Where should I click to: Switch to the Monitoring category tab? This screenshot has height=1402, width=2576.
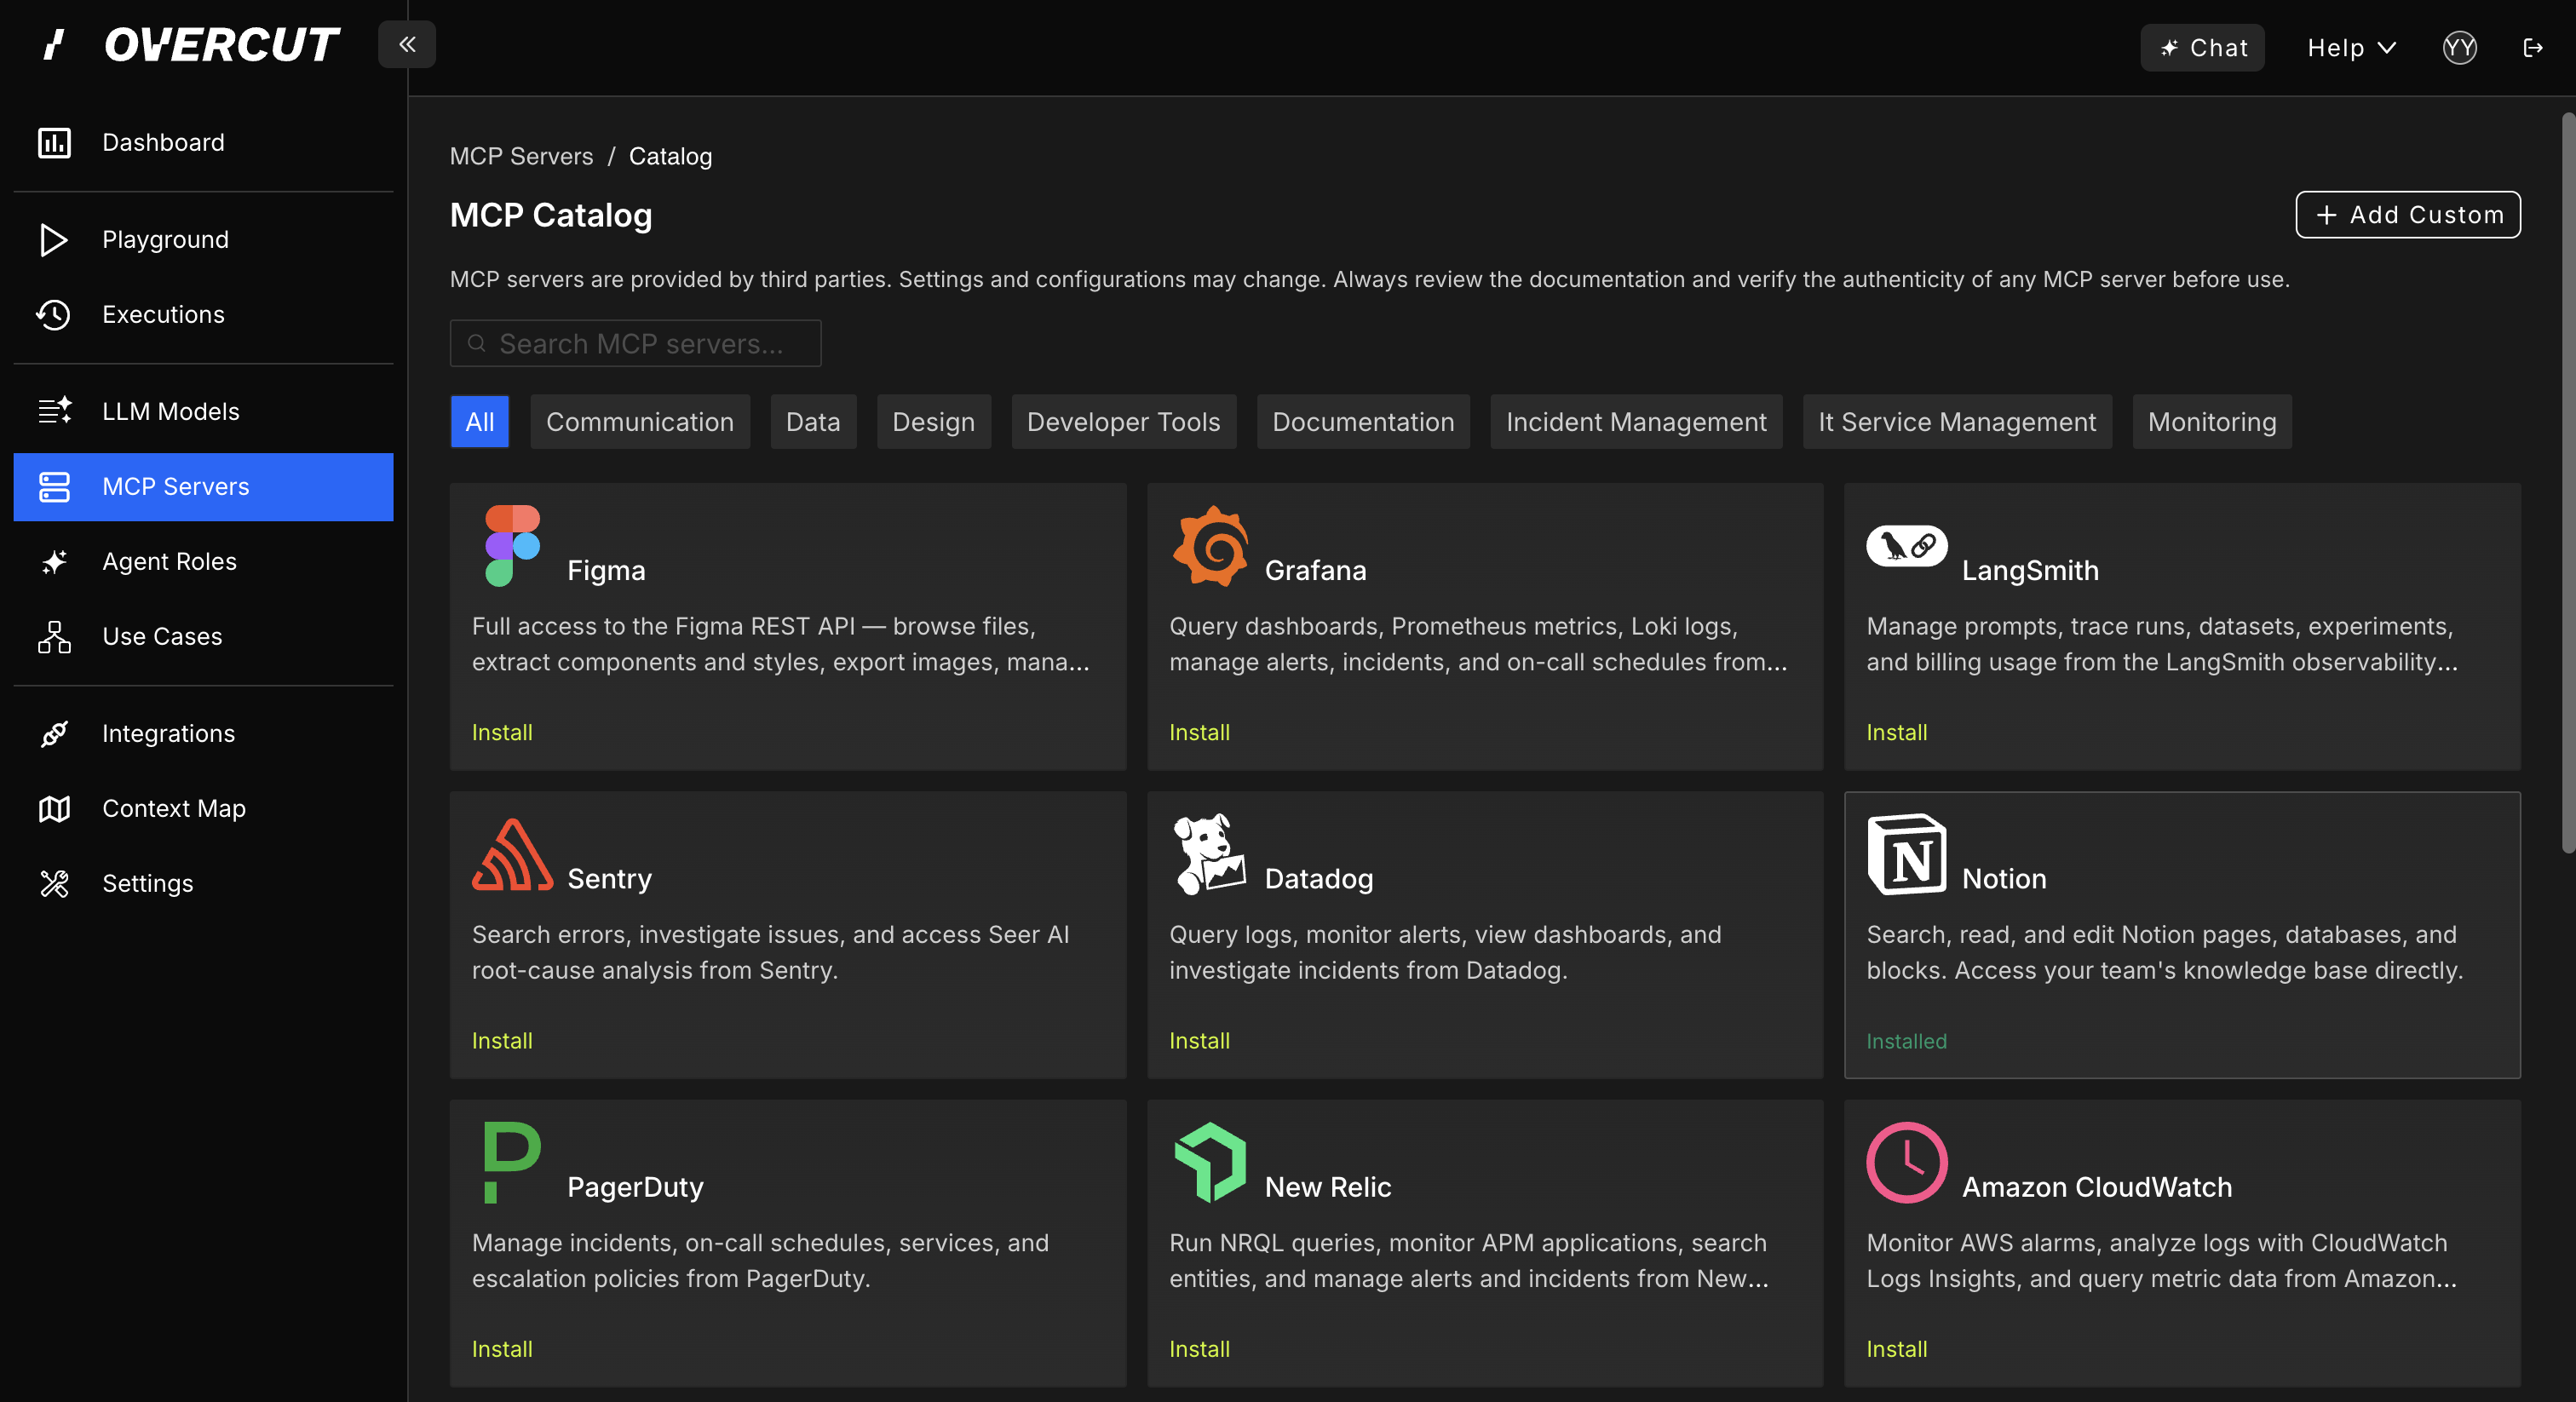click(x=2212, y=421)
